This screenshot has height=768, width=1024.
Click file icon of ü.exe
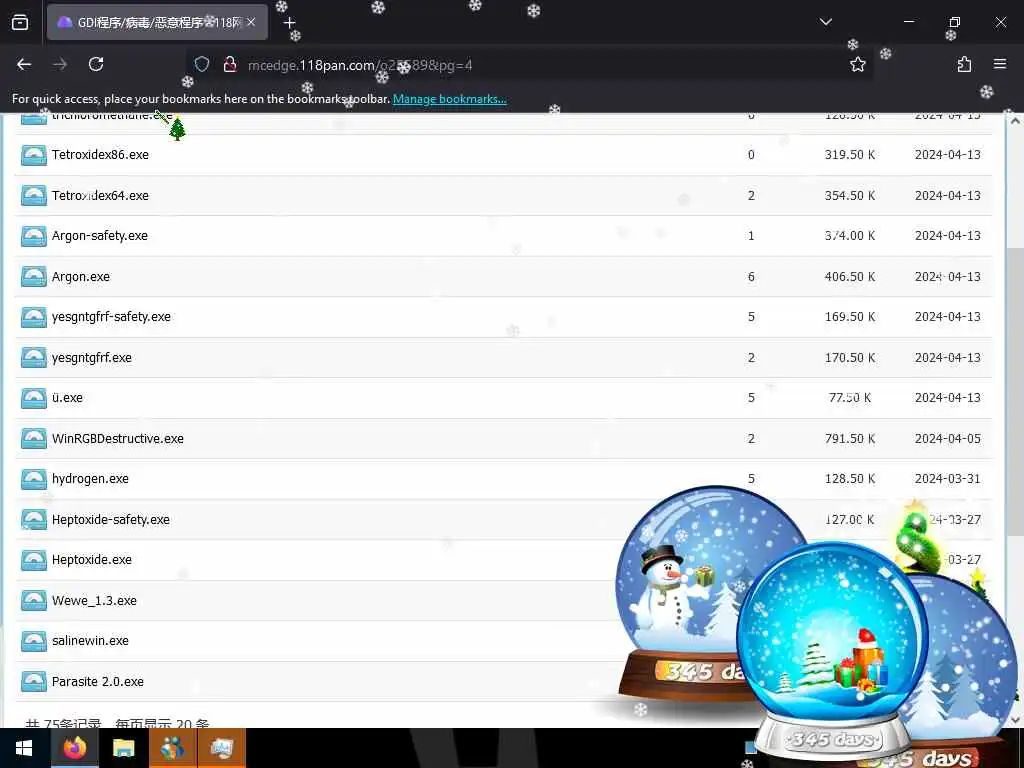[33, 398]
